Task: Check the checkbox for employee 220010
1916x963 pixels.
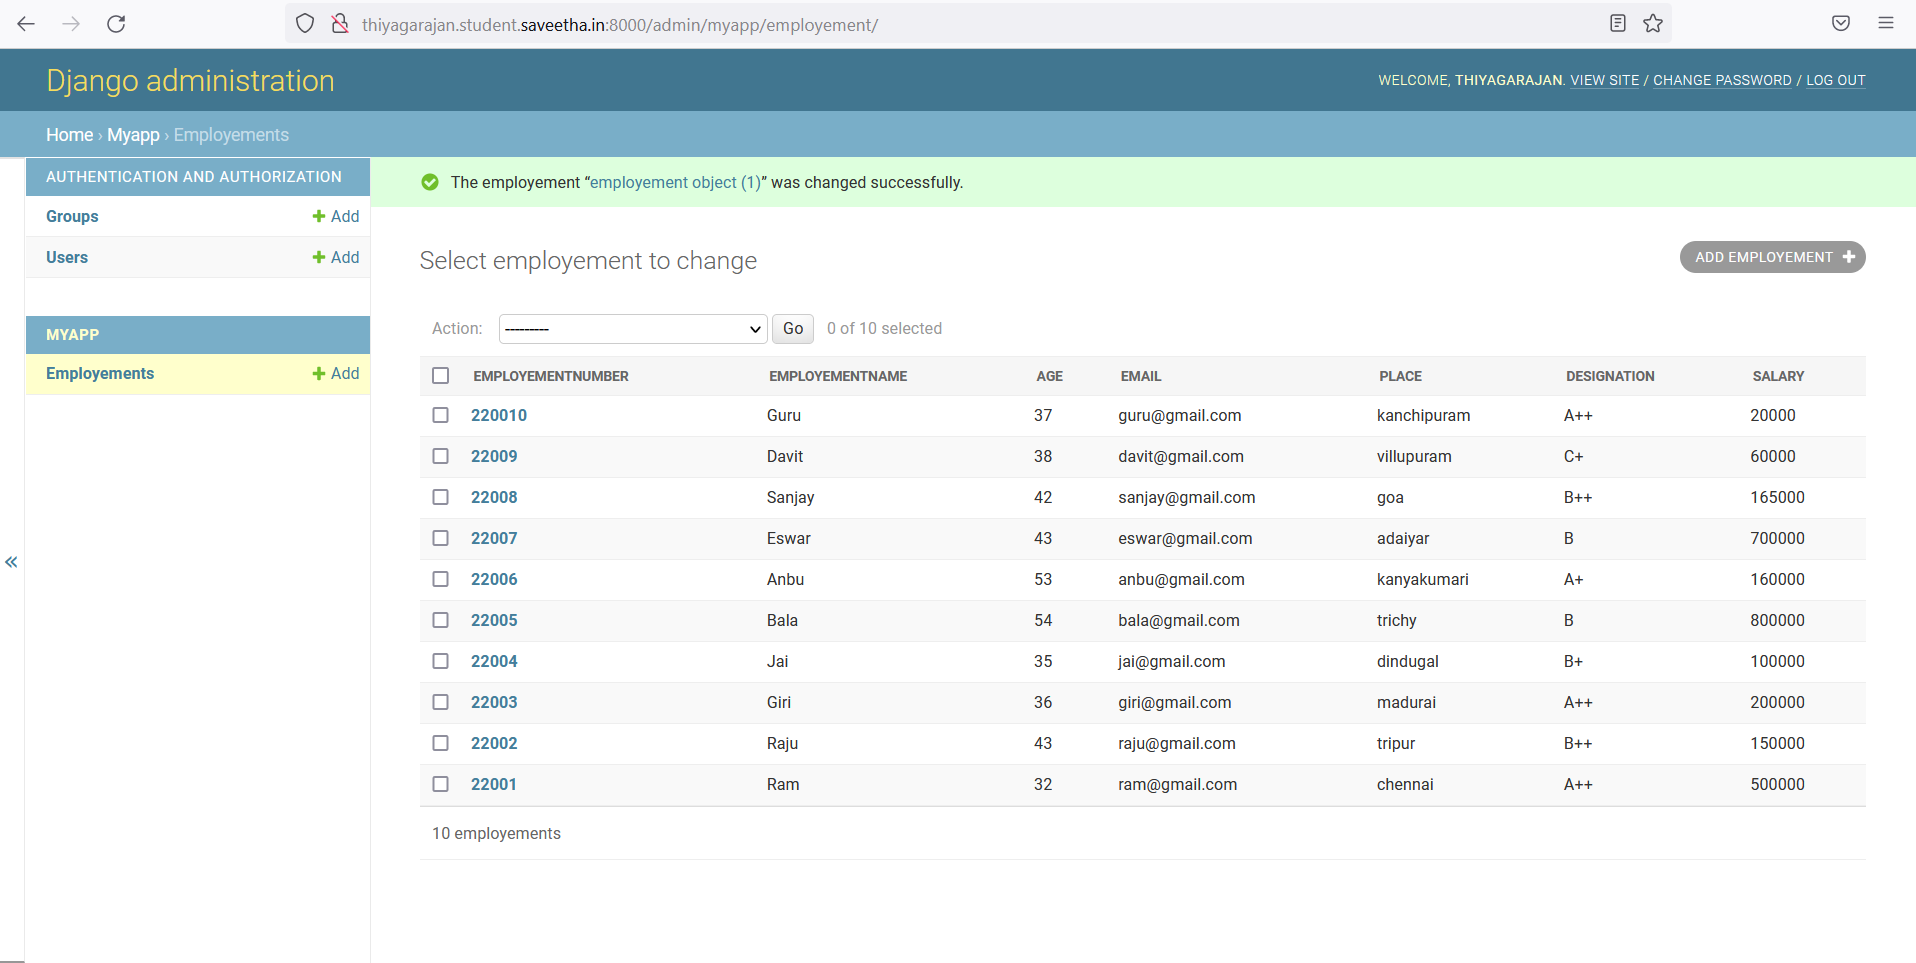Action: coord(441,415)
